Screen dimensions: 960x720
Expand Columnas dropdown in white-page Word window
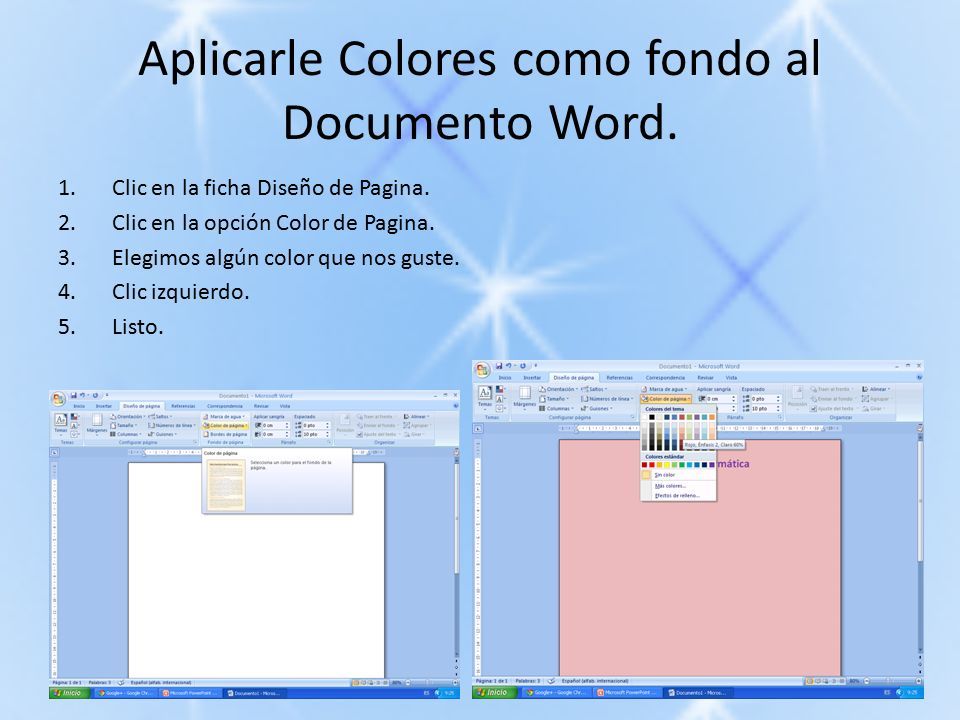click(x=126, y=434)
